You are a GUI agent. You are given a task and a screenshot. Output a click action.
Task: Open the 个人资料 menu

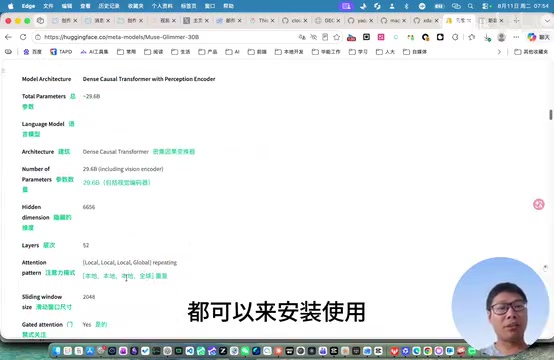click(162, 6)
